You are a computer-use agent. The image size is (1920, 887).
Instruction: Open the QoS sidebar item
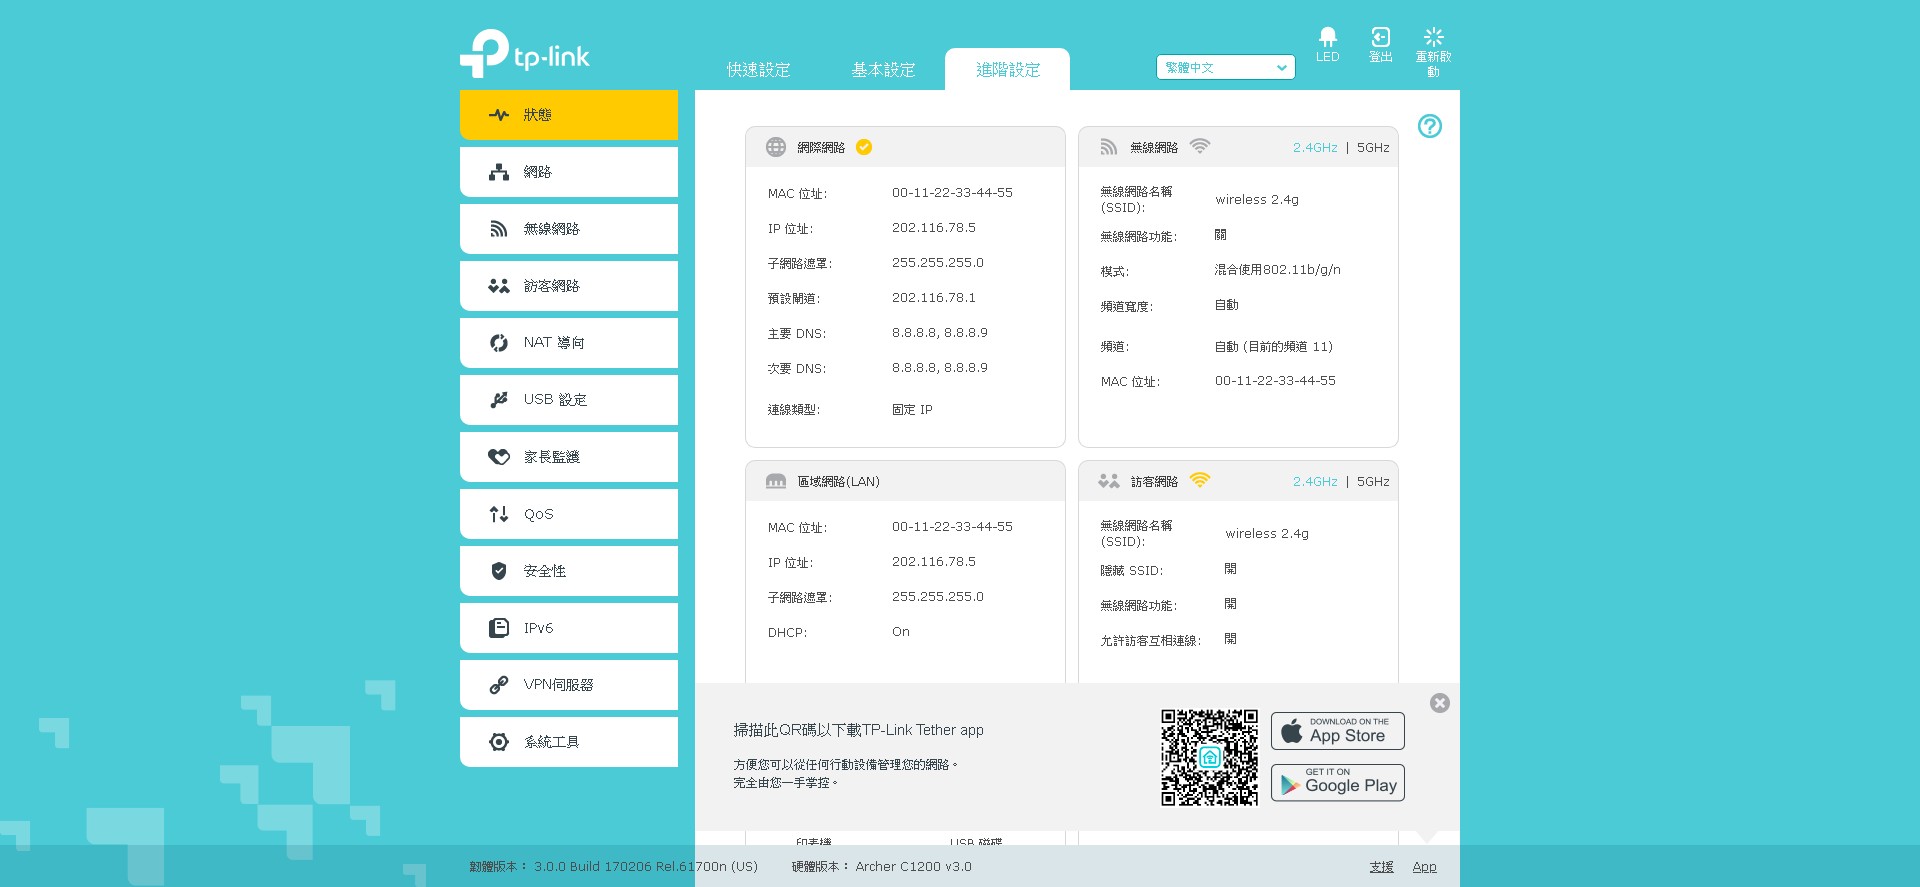(569, 514)
